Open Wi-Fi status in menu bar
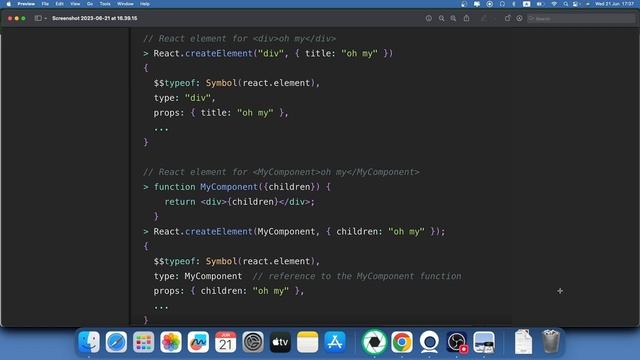 point(554,4)
